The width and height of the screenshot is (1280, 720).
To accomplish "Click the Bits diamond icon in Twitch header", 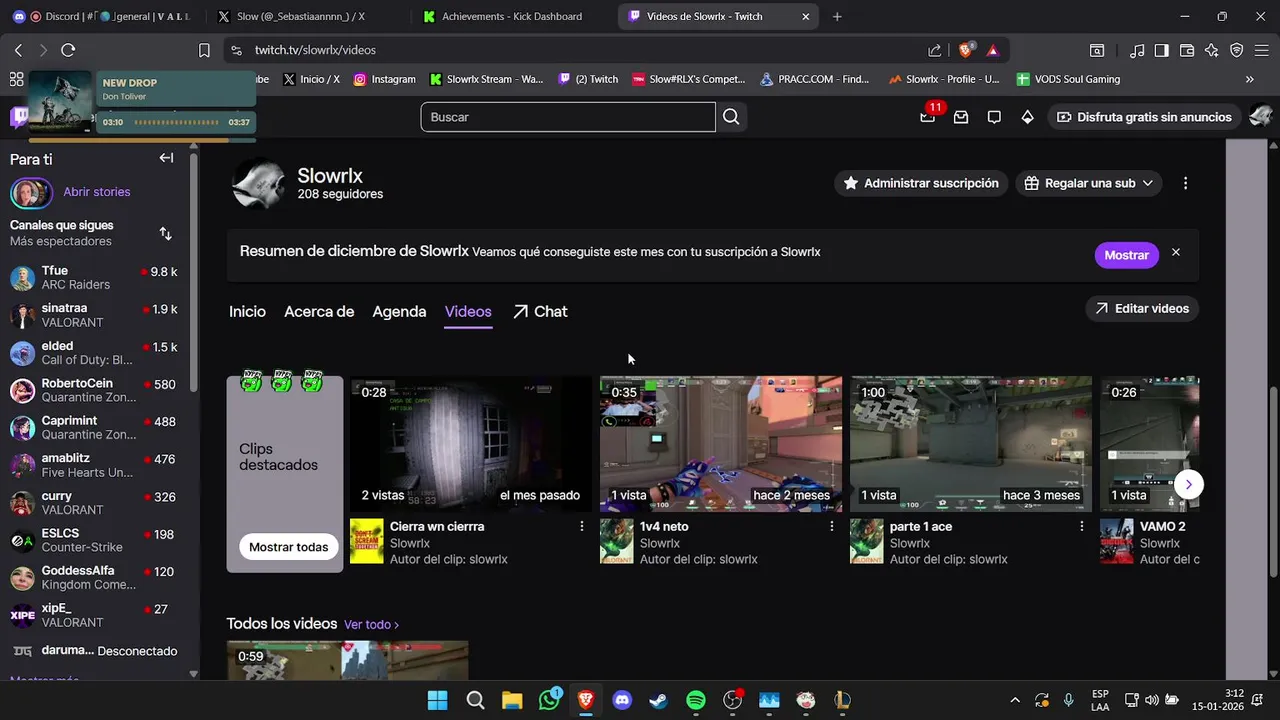I will click(1027, 117).
